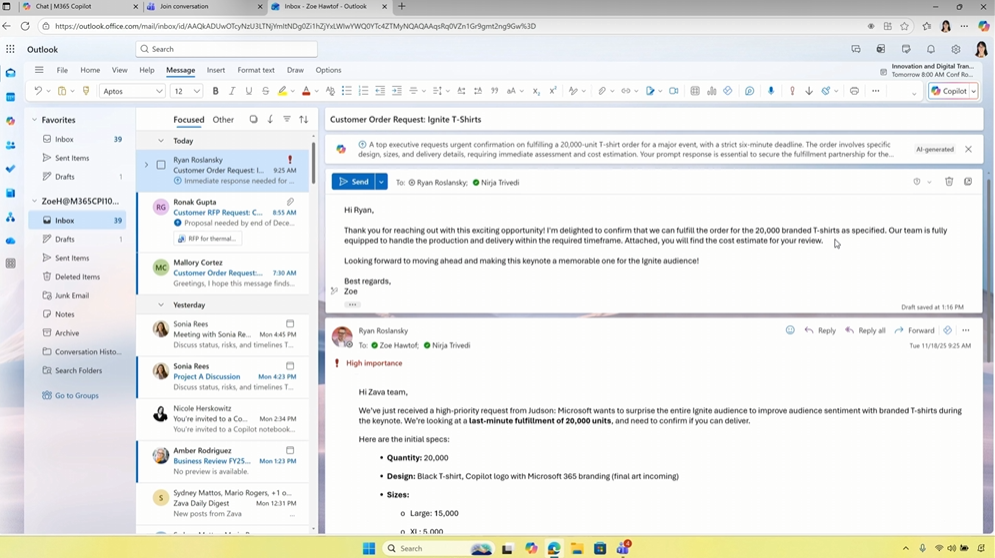Mark message as high importance in ribbon
This screenshot has height=558, width=995.
tap(792, 91)
